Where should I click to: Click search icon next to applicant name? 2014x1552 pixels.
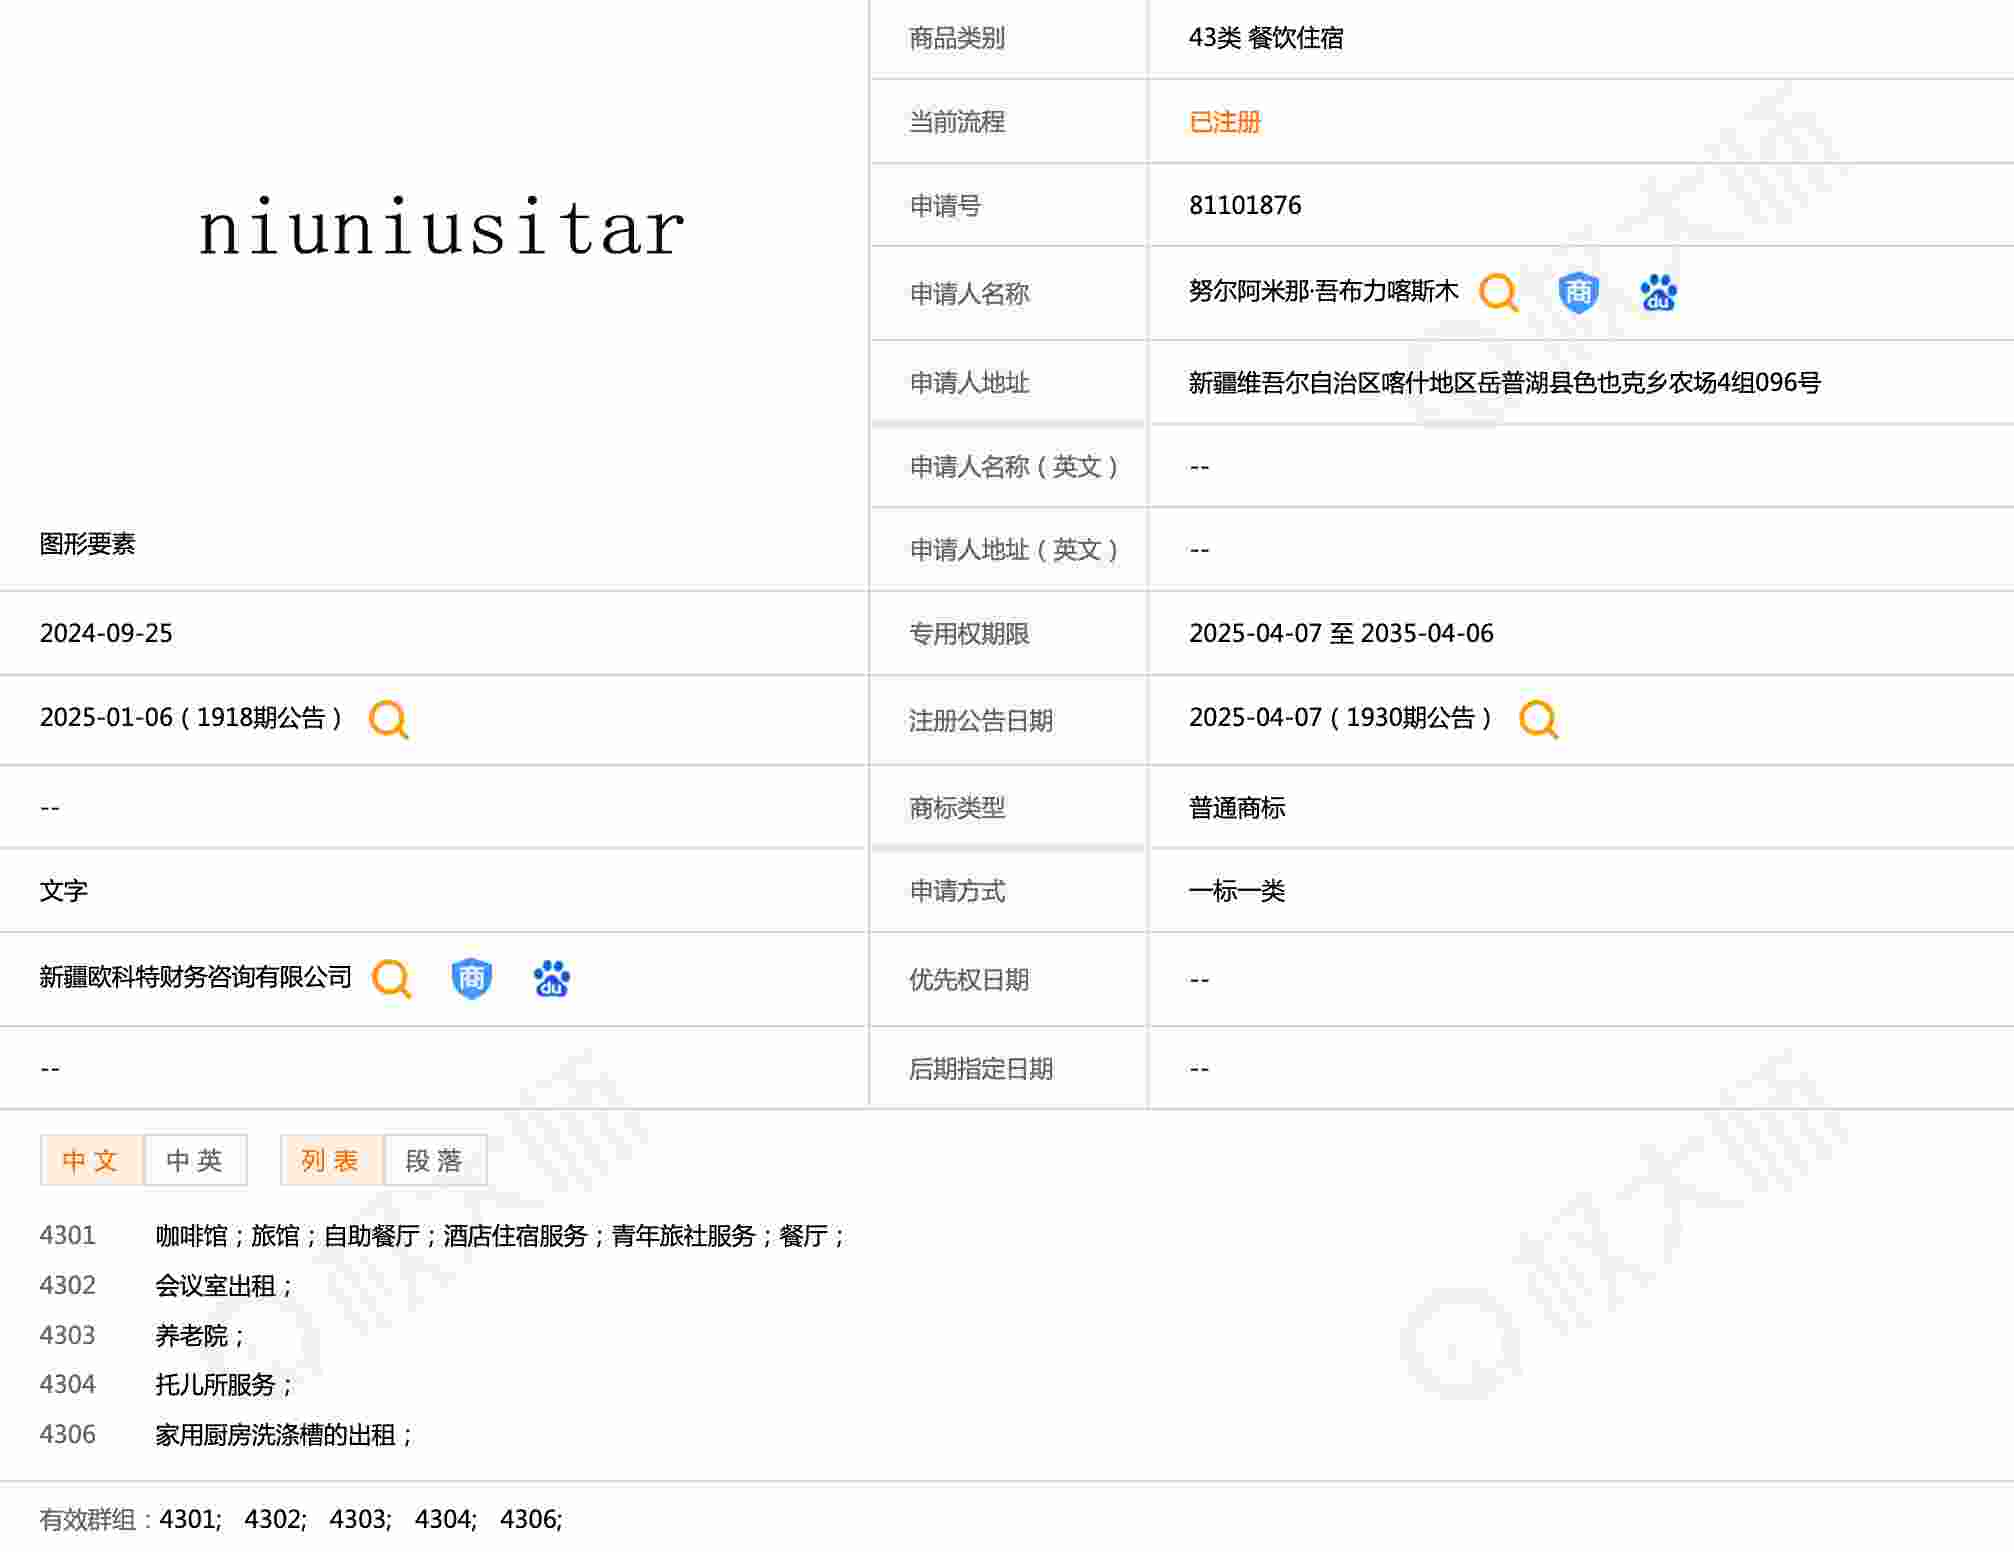click(1498, 293)
